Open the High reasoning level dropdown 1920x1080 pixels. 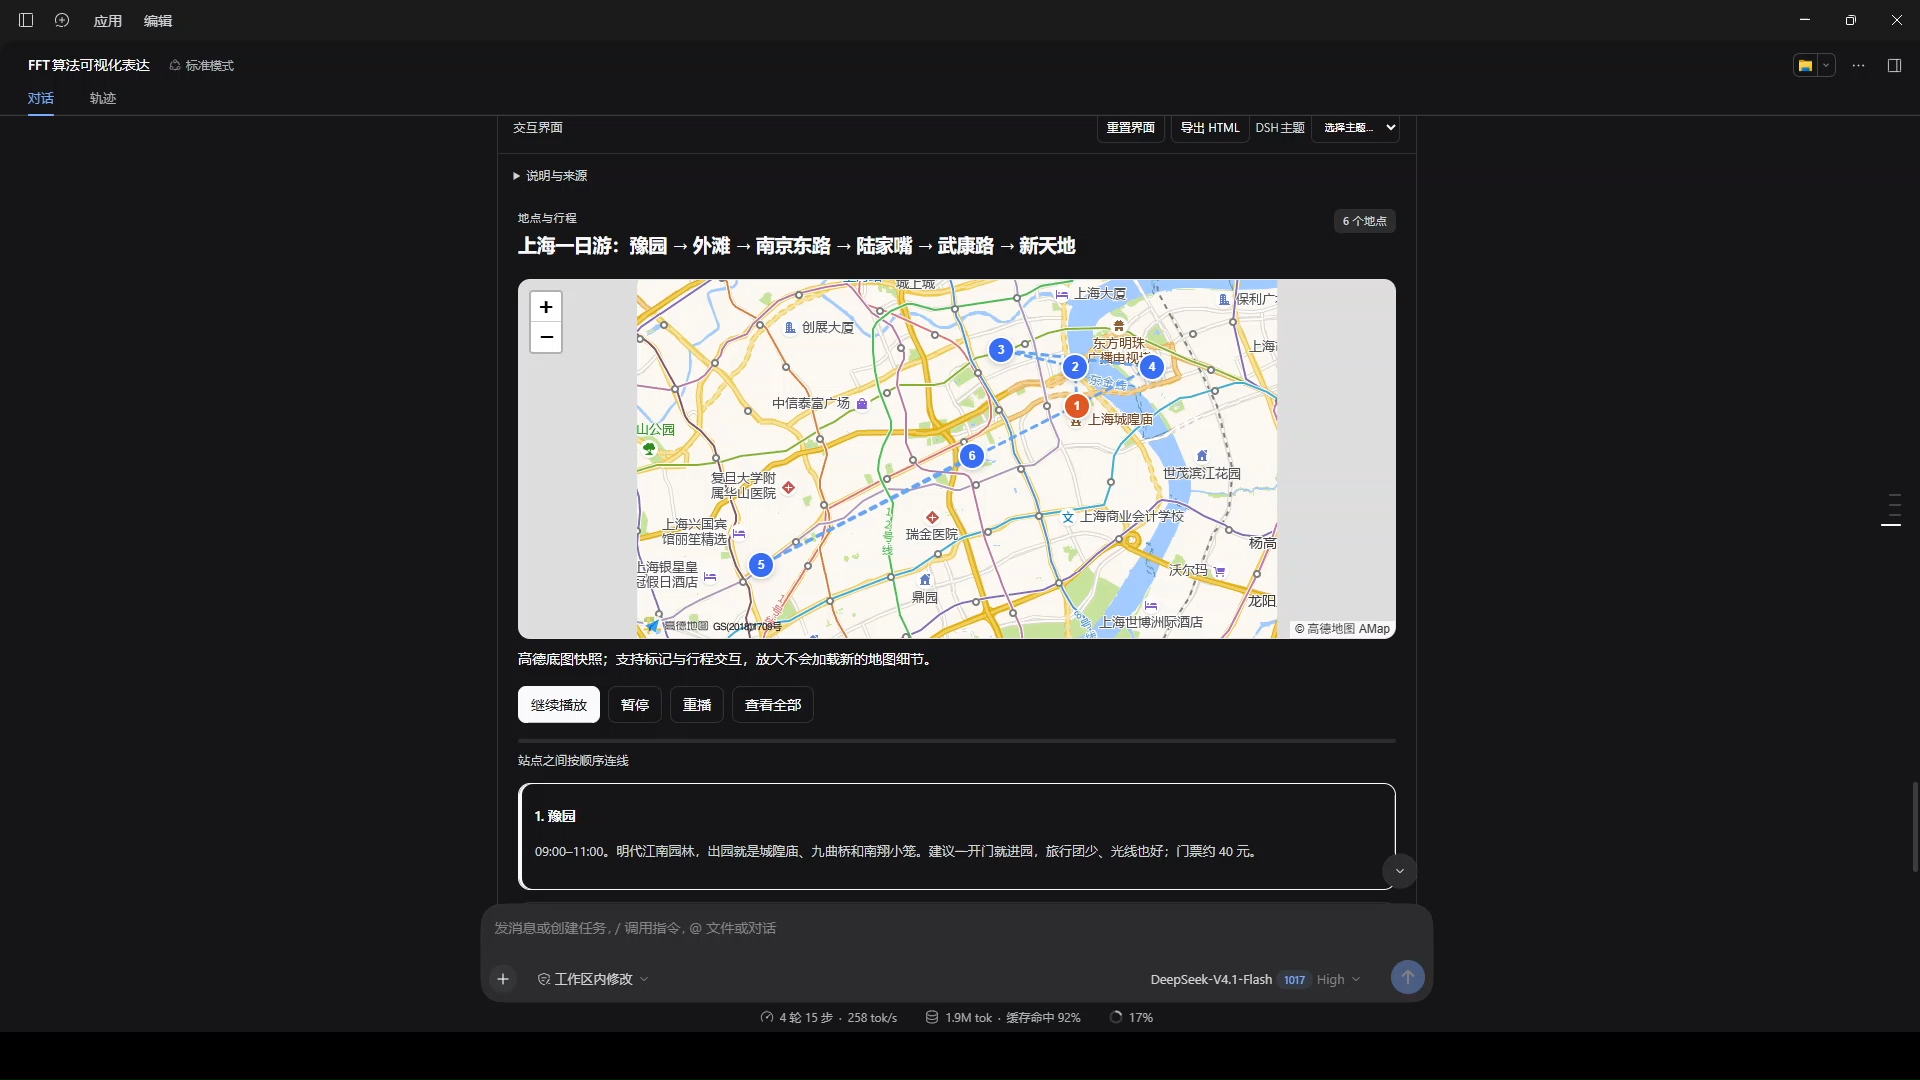click(x=1338, y=980)
